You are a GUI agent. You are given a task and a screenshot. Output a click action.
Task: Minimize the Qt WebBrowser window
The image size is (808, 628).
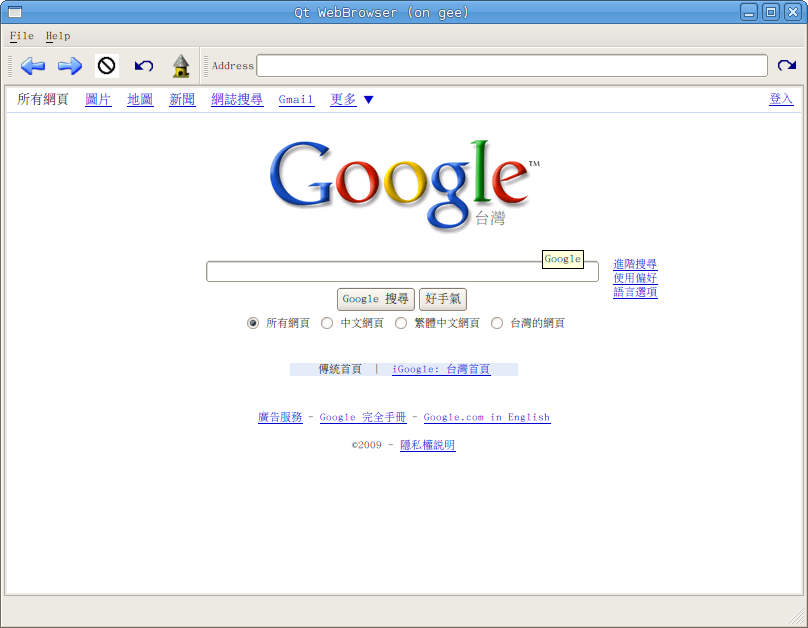(x=749, y=12)
